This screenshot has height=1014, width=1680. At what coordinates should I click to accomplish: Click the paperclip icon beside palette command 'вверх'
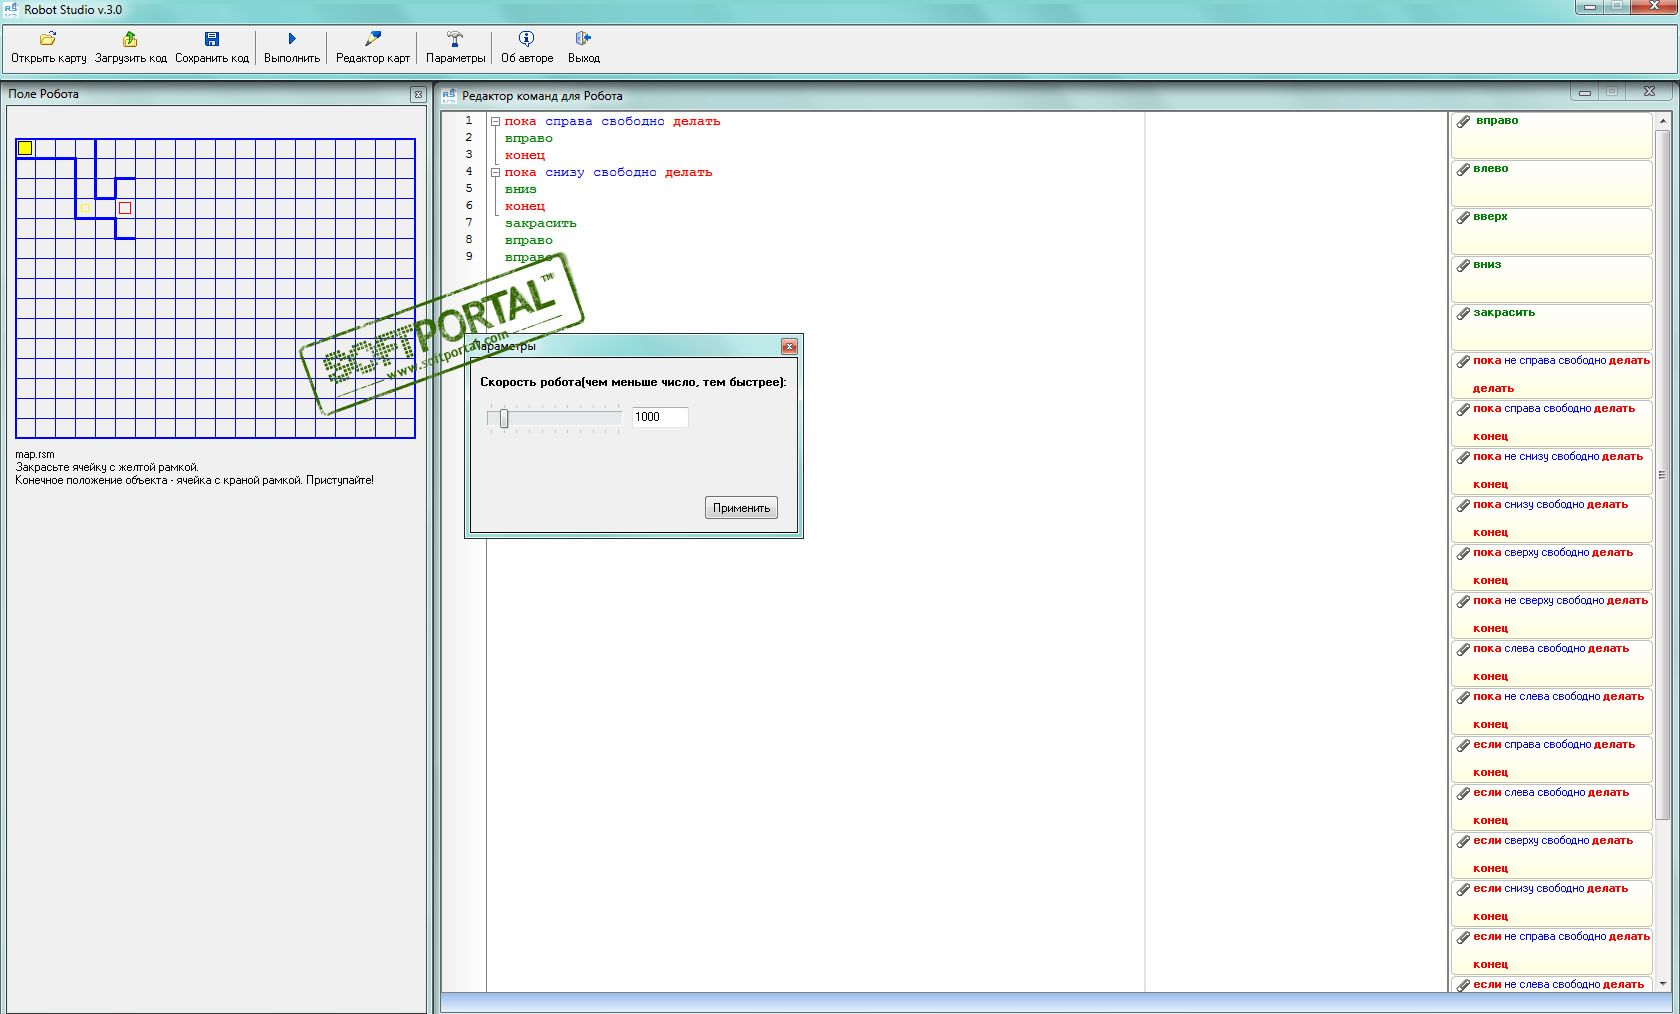[1463, 218]
